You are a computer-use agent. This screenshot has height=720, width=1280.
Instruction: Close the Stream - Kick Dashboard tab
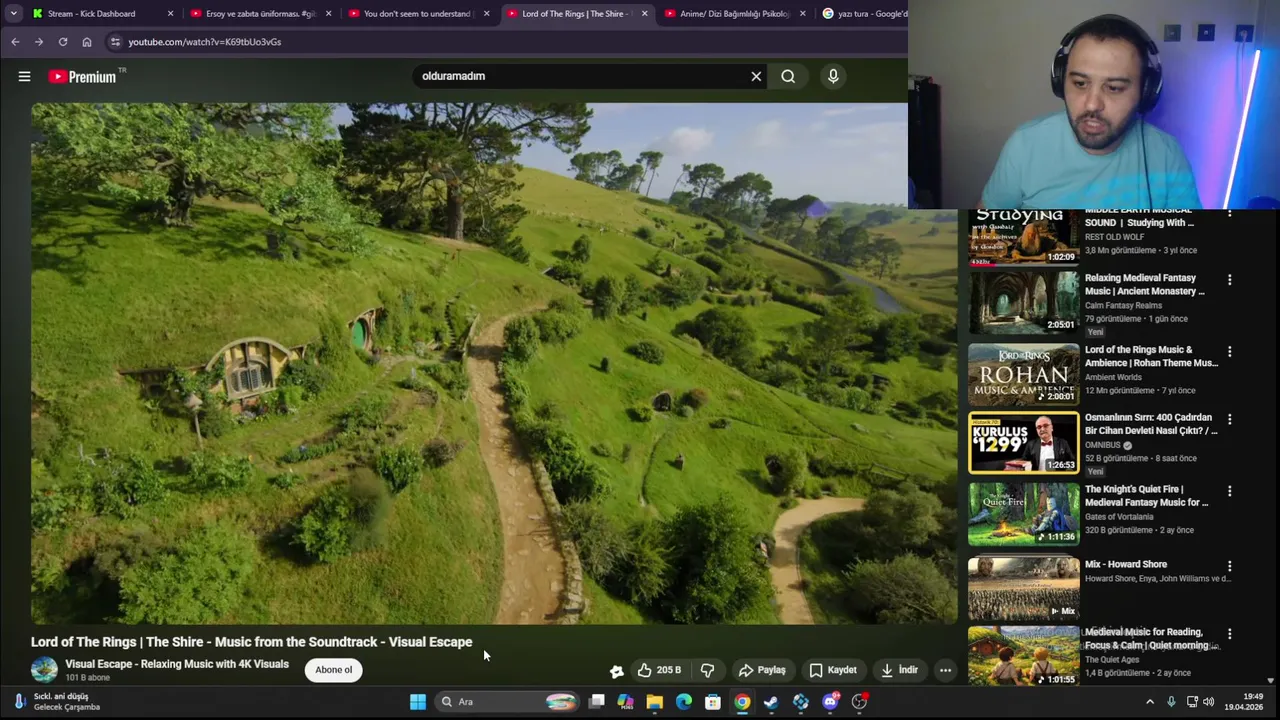170,14
